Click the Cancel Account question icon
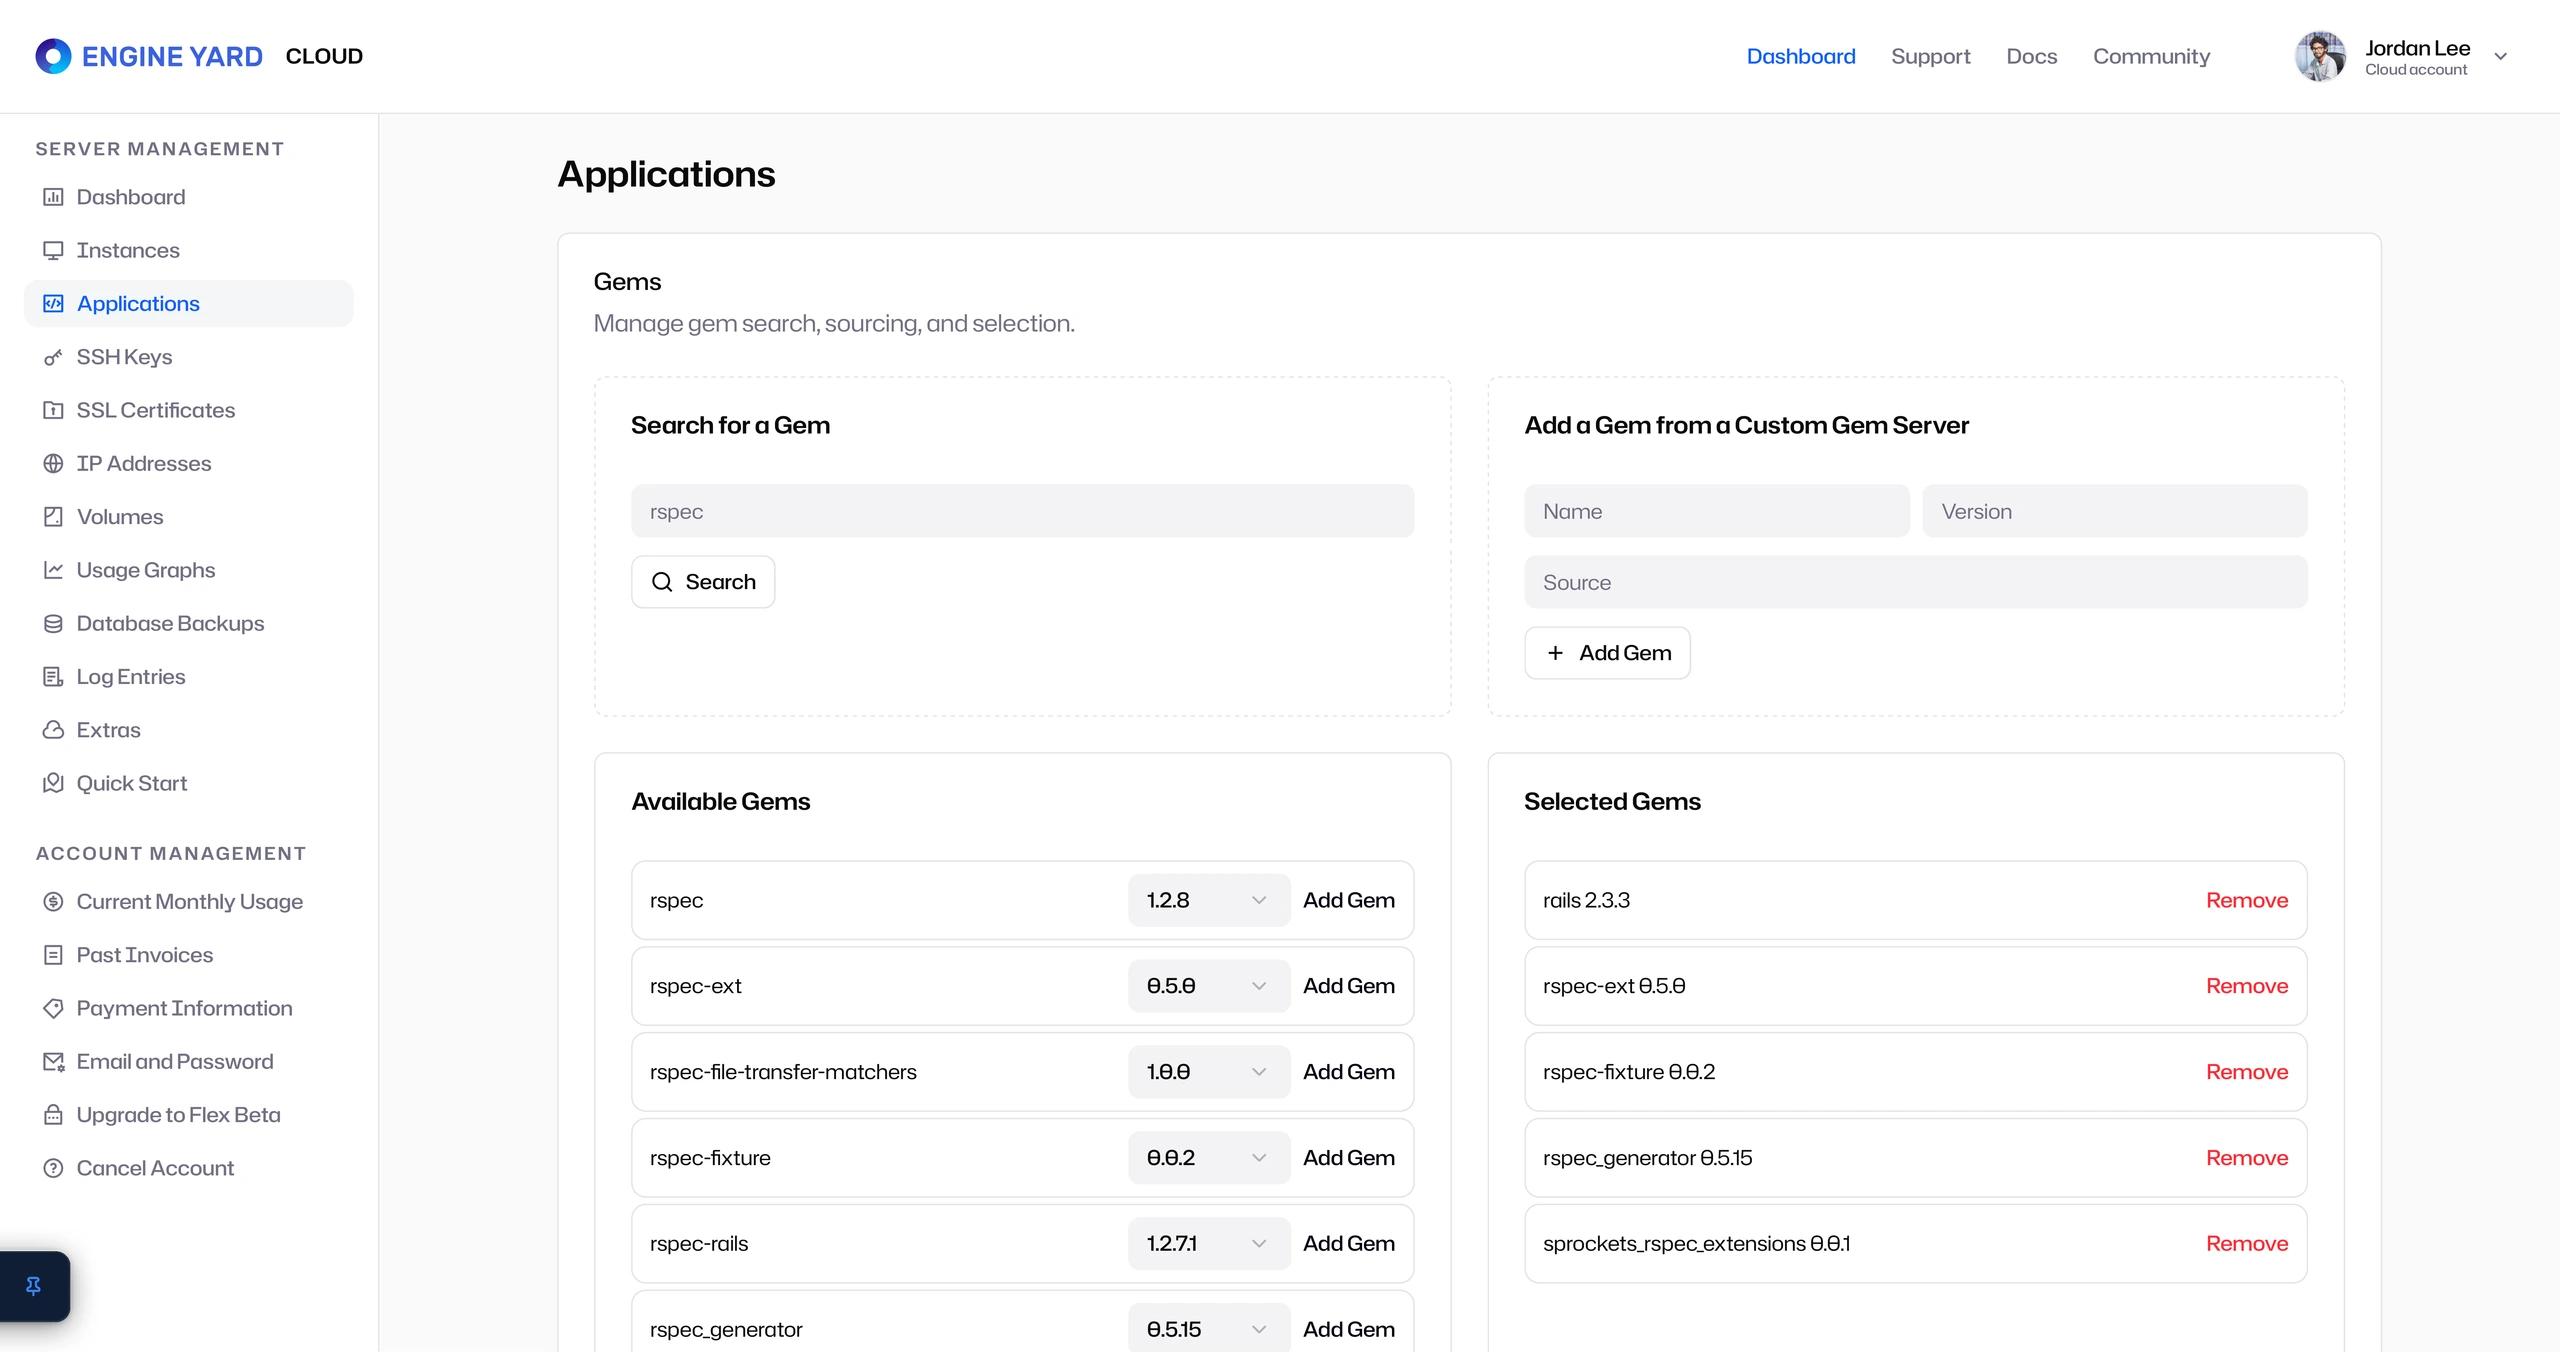This screenshot has width=2560, height=1352. [53, 1168]
